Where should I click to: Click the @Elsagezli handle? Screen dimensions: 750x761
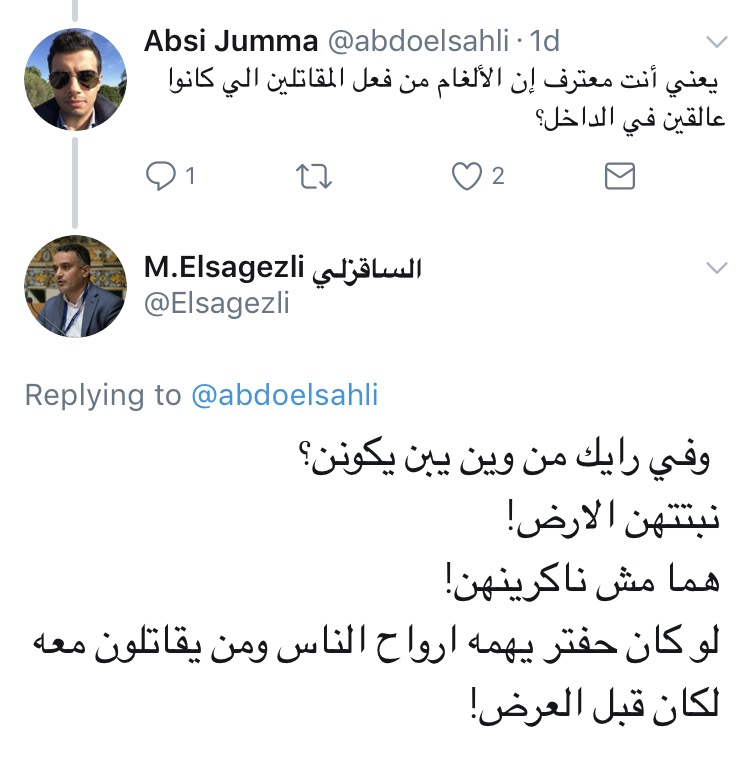click(216, 302)
